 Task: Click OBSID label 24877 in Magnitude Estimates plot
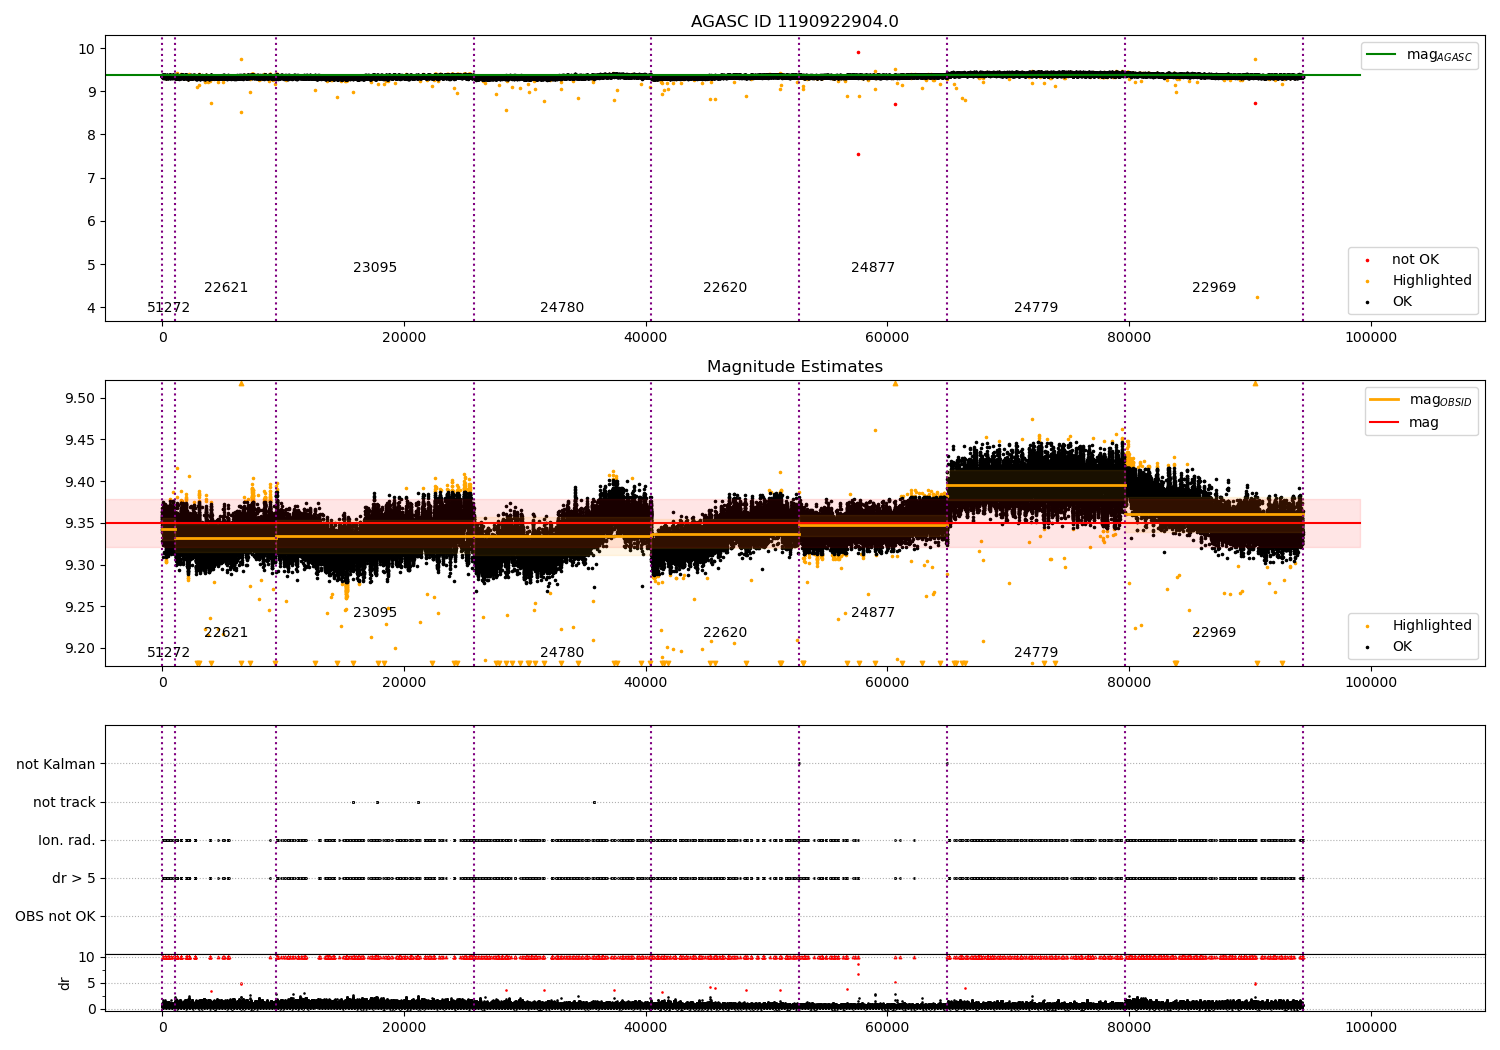pyautogui.click(x=873, y=613)
